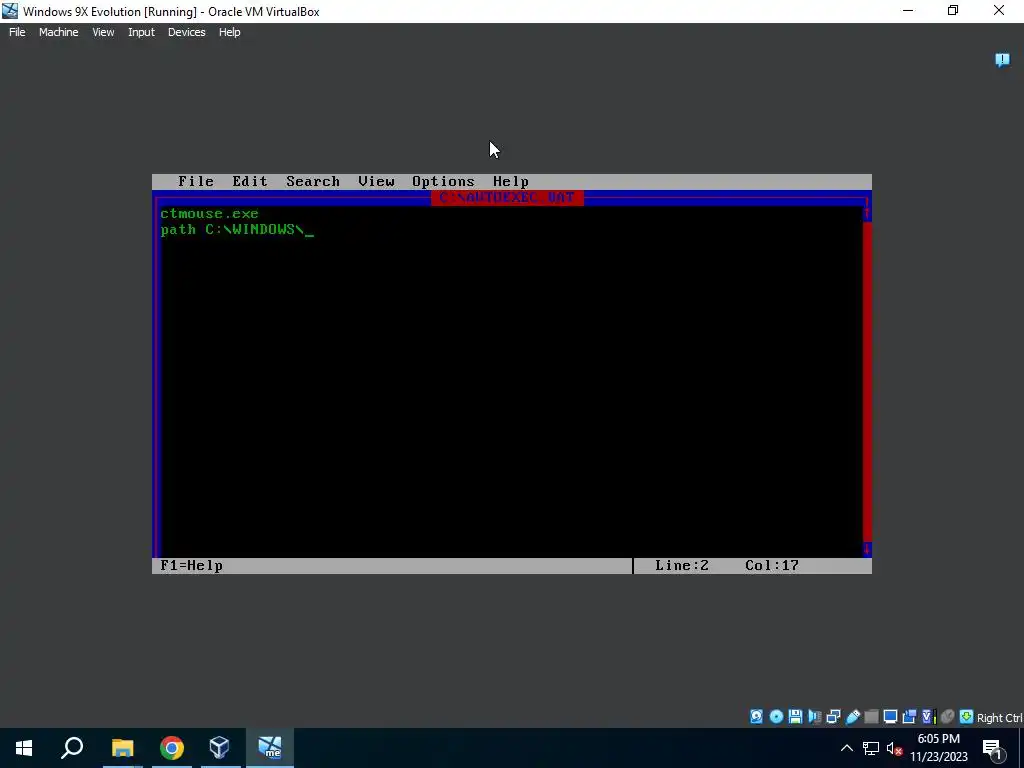The height and width of the screenshot is (768, 1024).
Task: Open the VirtualBox File menu
Action: (x=17, y=32)
